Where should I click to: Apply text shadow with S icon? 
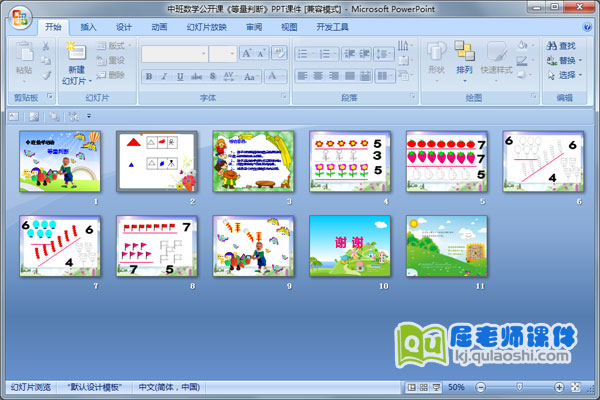point(213,77)
